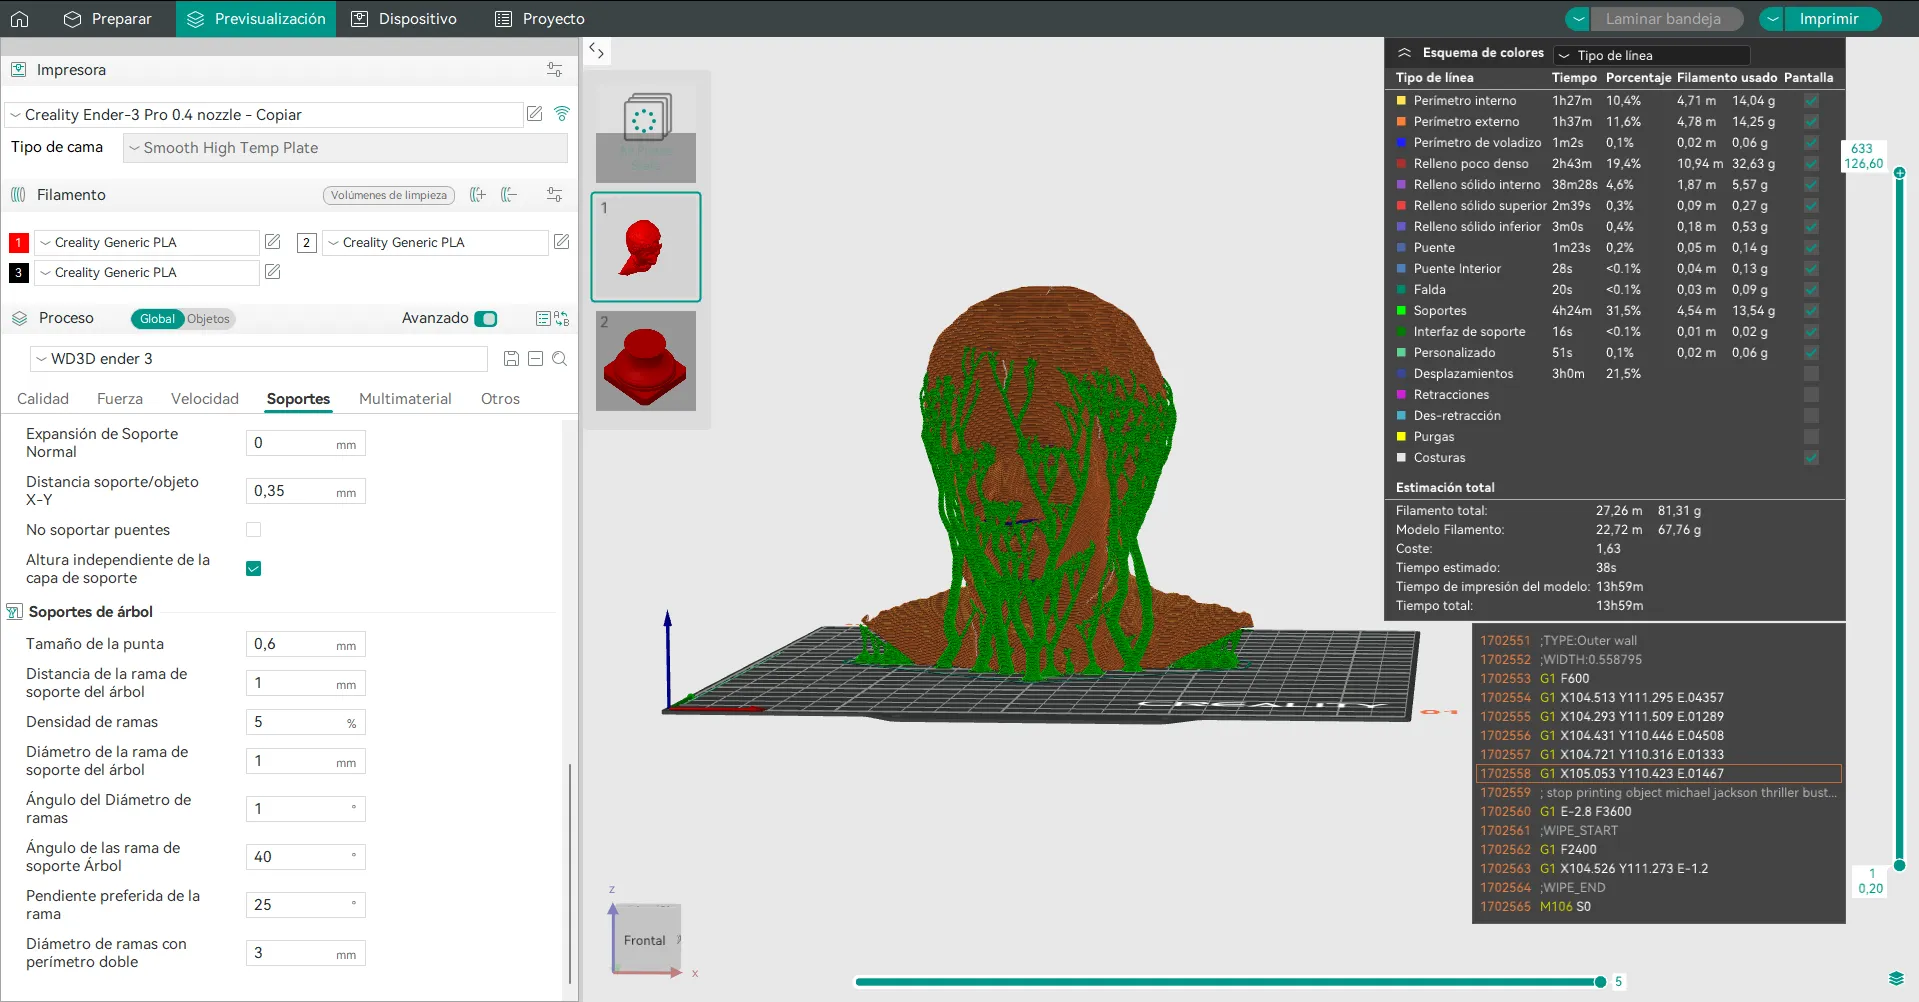Toggle visibility of Costuras
1919x1002 pixels.
point(1811,458)
